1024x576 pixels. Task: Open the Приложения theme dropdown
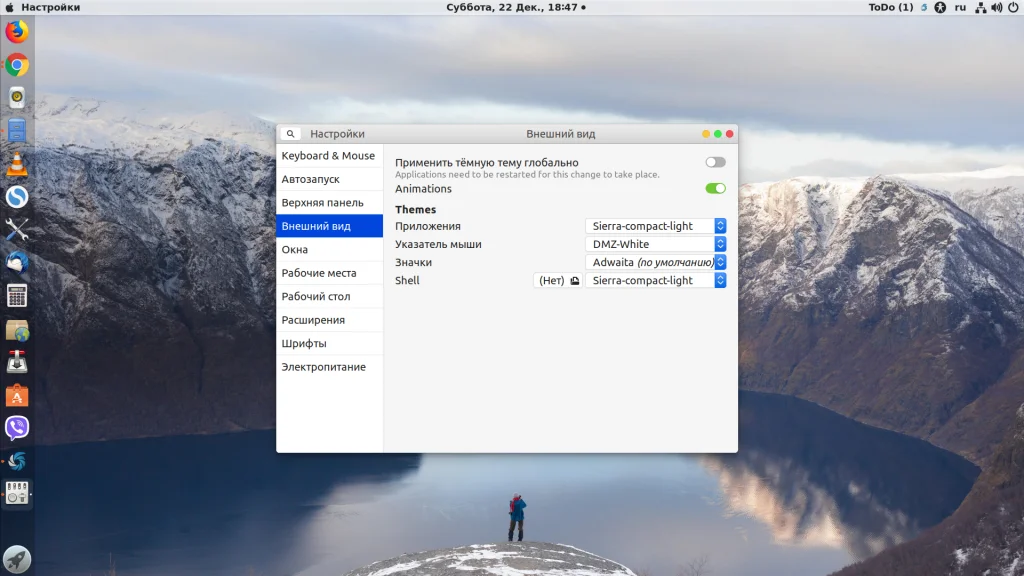click(x=656, y=226)
